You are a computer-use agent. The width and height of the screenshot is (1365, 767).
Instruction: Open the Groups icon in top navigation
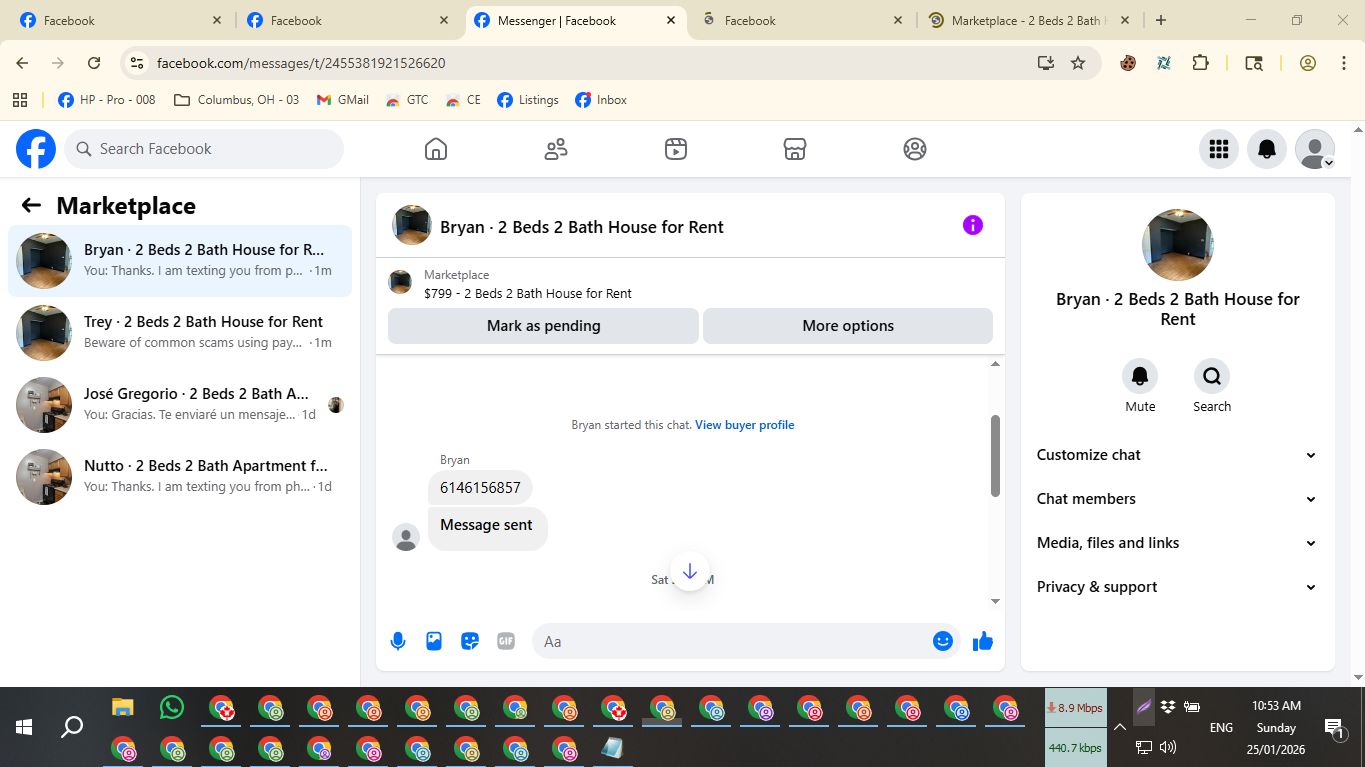click(915, 149)
